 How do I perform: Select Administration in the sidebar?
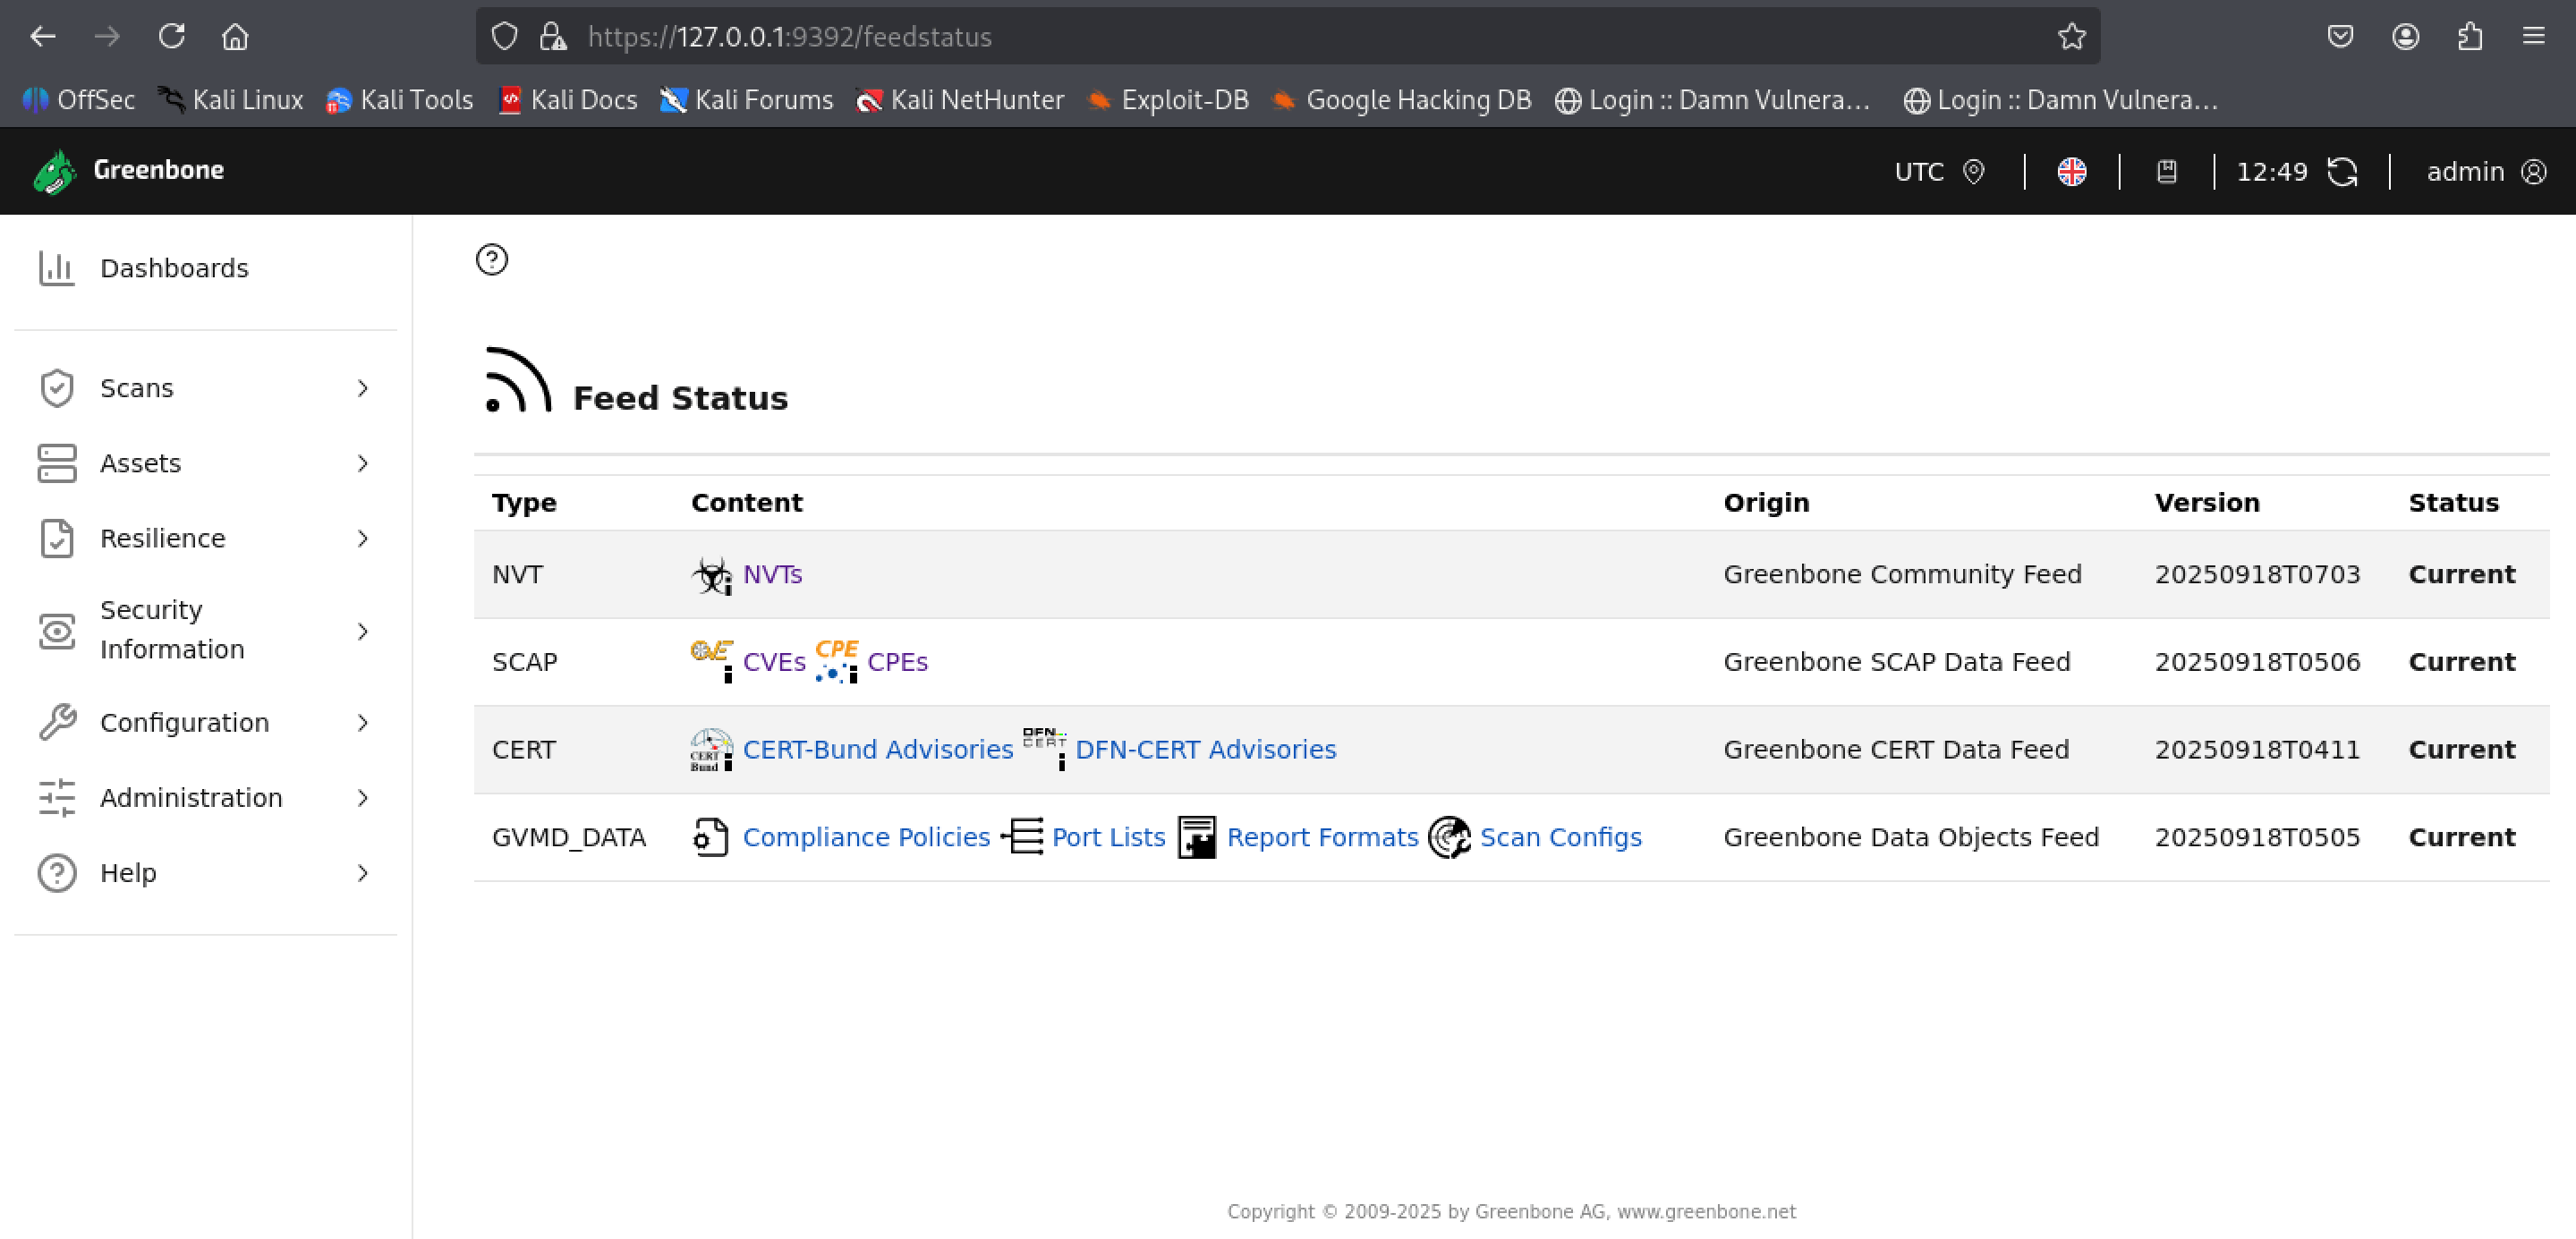point(206,797)
